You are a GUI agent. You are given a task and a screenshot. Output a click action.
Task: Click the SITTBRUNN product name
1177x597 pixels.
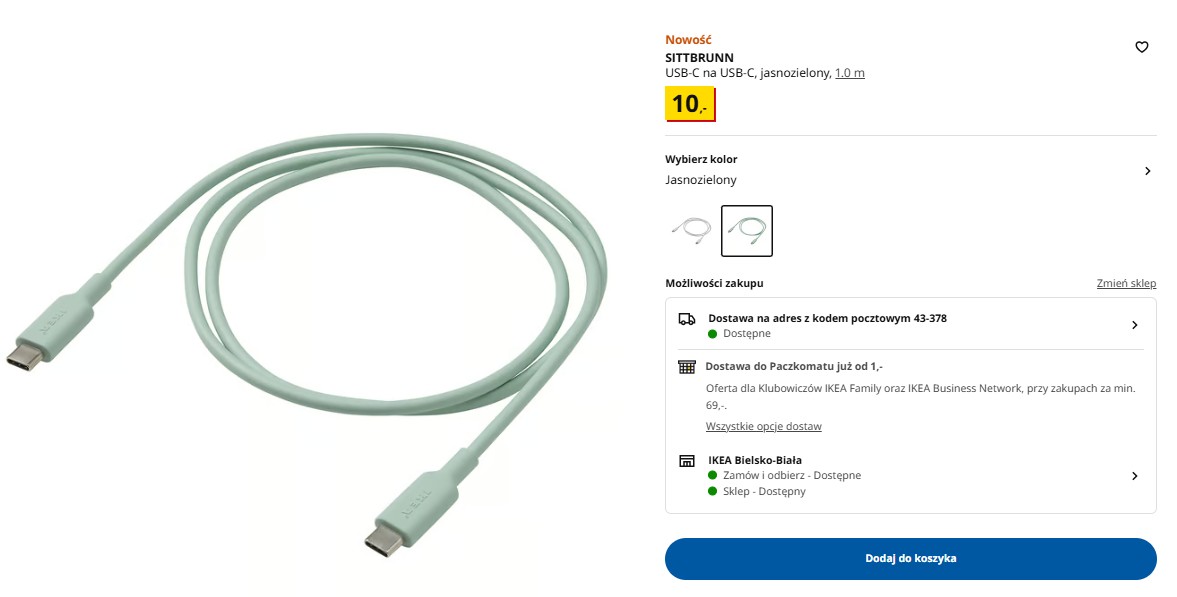point(700,57)
